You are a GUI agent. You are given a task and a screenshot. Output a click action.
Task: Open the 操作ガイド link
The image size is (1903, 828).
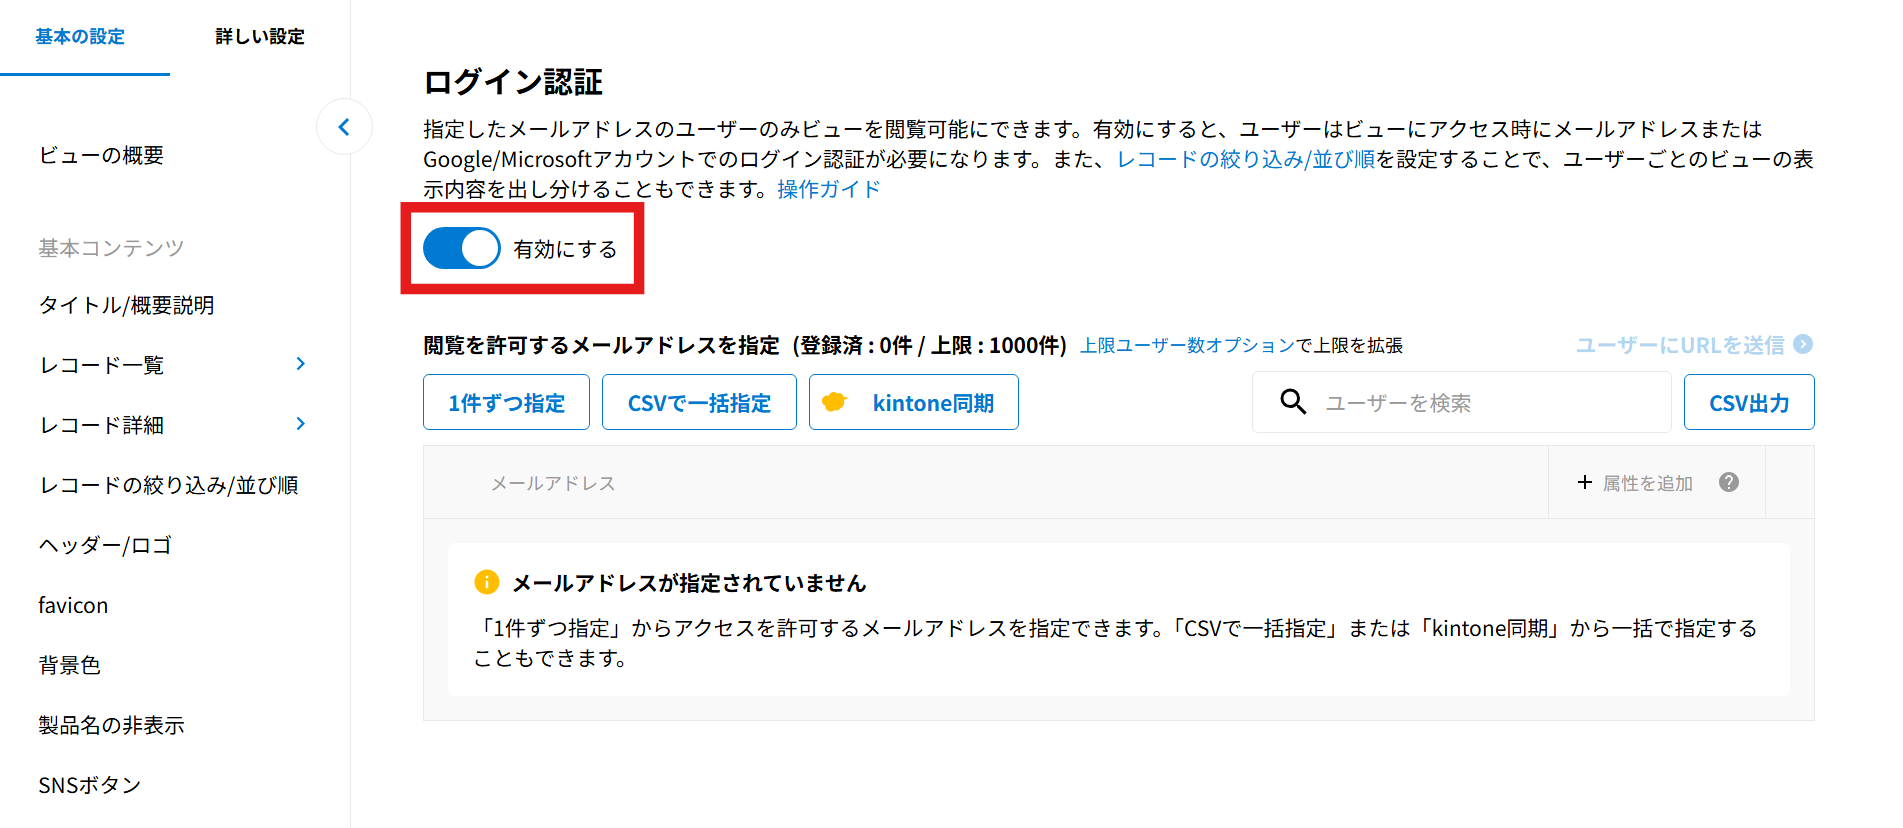(828, 189)
